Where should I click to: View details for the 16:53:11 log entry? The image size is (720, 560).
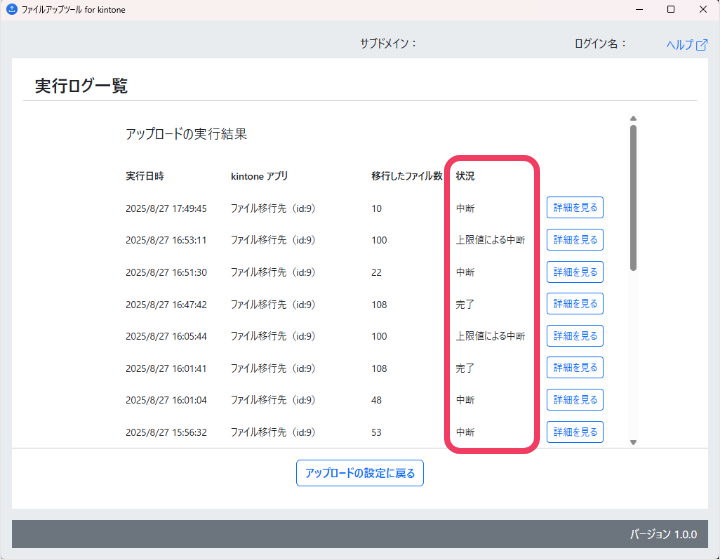(575, 240)
